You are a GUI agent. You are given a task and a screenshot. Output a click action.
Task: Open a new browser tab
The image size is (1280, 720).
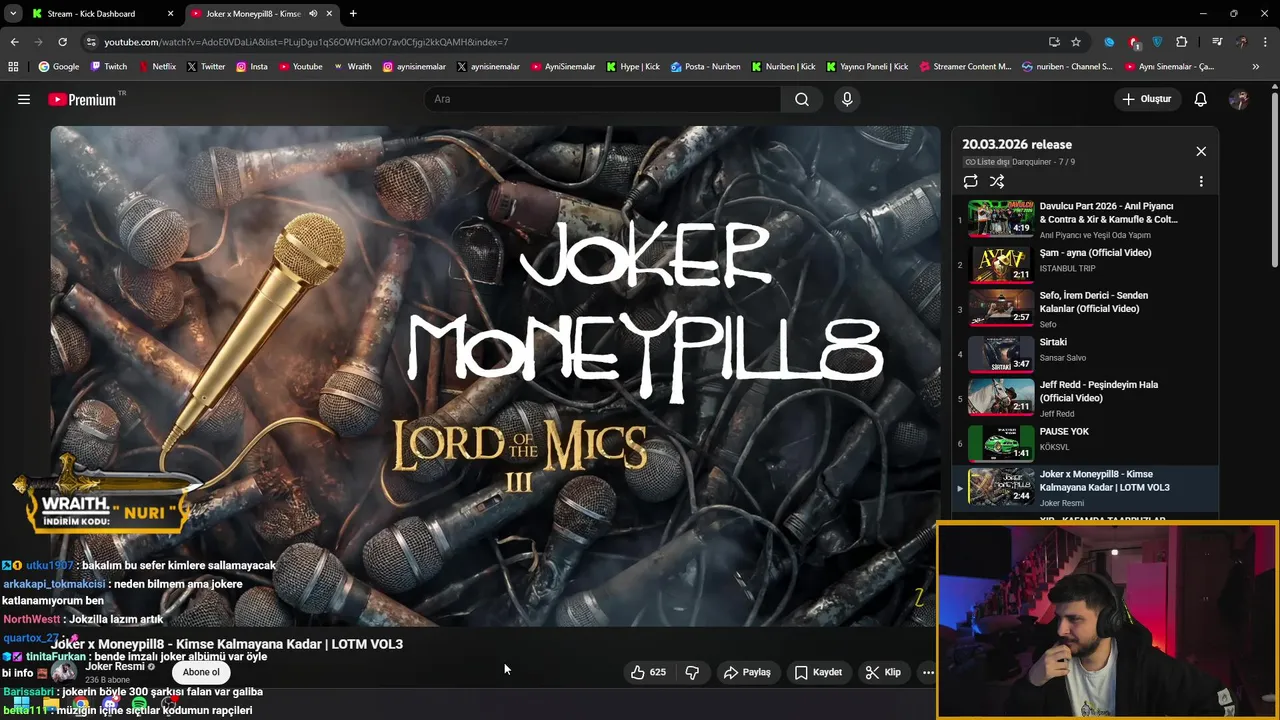(353, 14)
